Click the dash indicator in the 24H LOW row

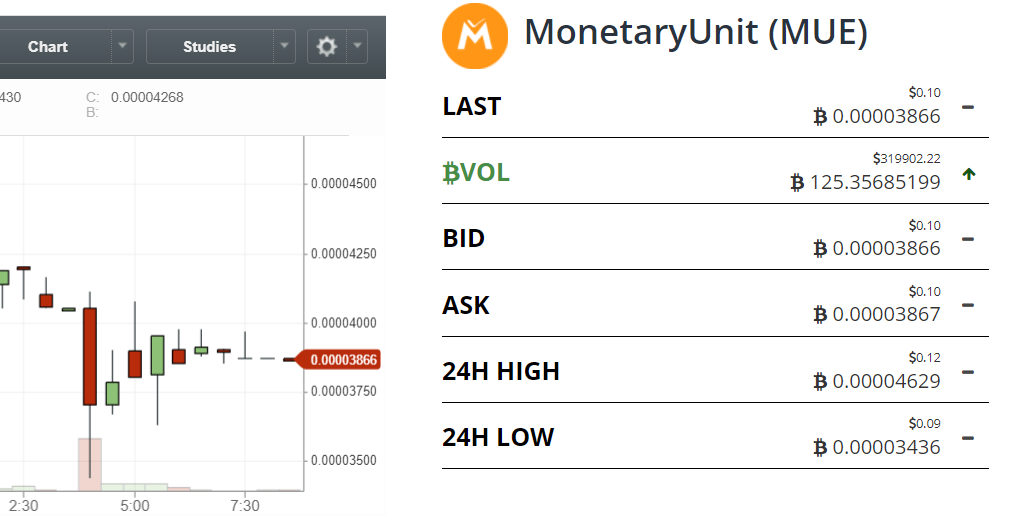click(x=967, y=437)
